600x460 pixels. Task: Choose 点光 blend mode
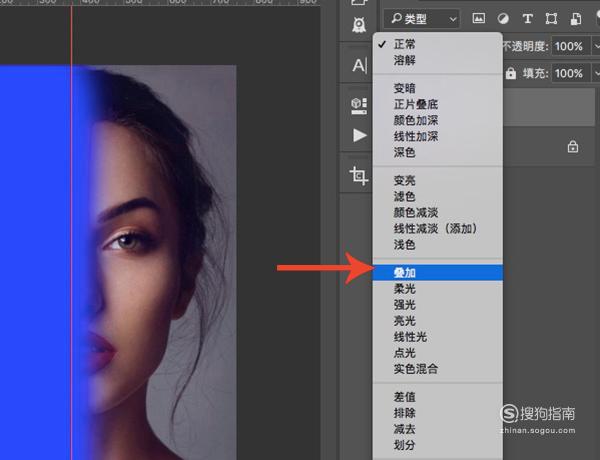point(437,353)
